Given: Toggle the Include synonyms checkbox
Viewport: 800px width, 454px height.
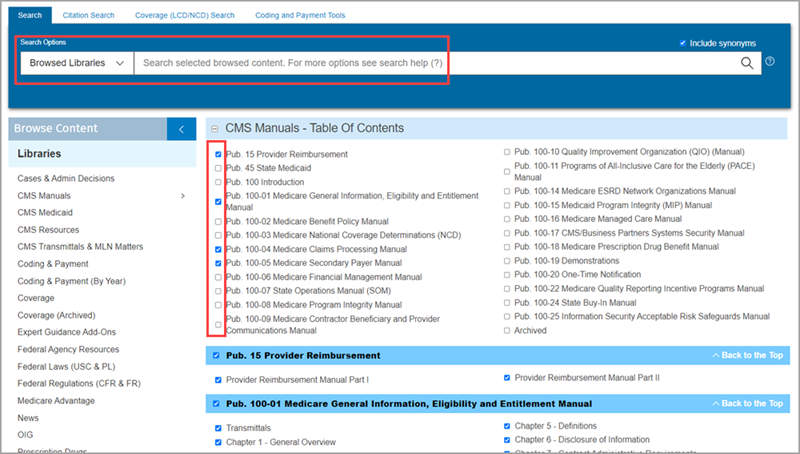Looking at the screenshot, I should coord(683,43).
